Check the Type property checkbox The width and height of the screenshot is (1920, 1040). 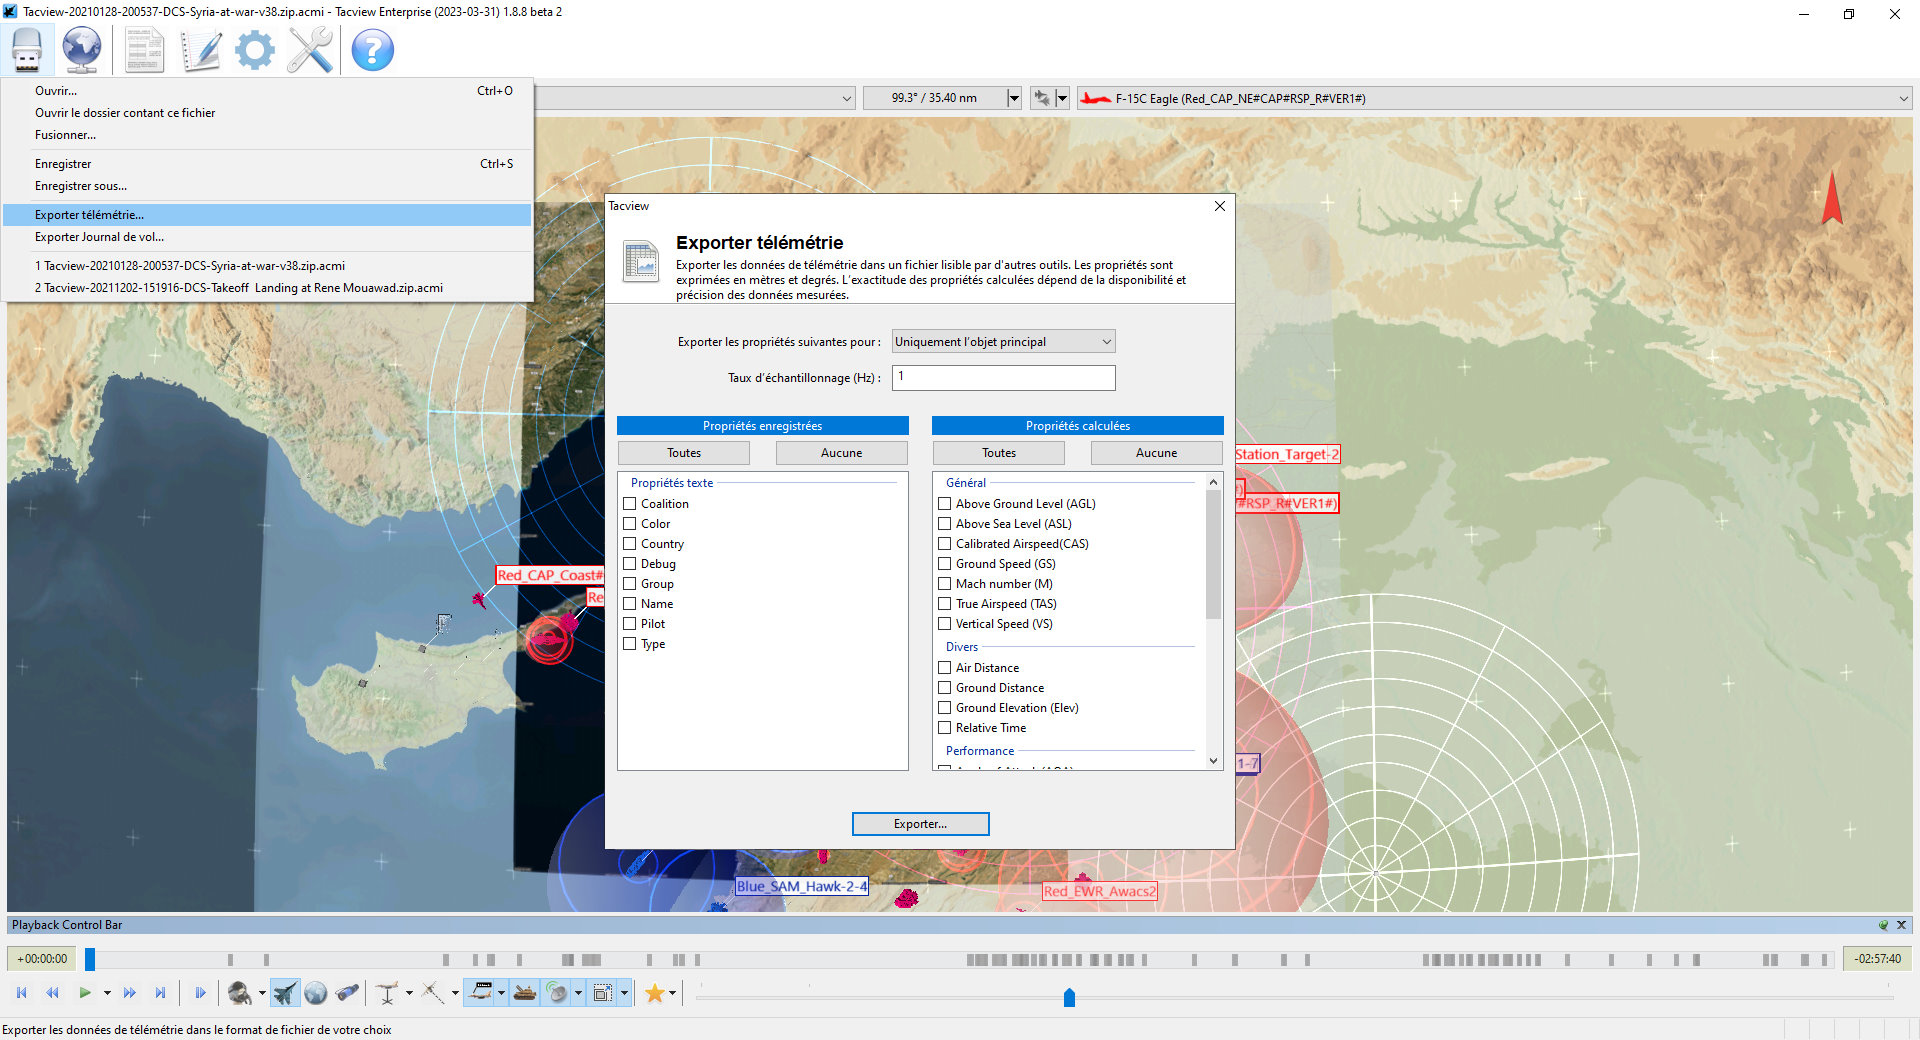[x=630, y=644]
